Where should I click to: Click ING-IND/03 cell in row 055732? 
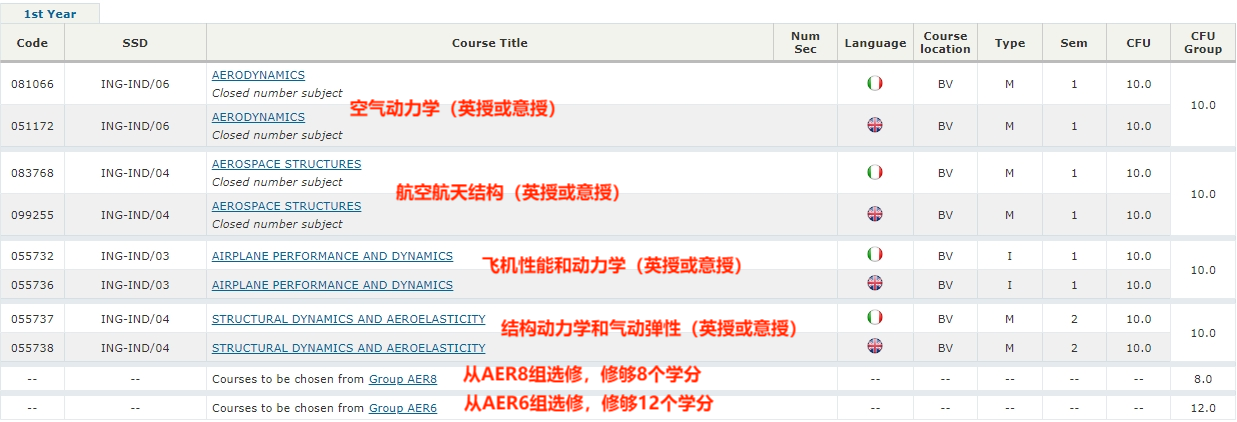click(x=135, y=256)
